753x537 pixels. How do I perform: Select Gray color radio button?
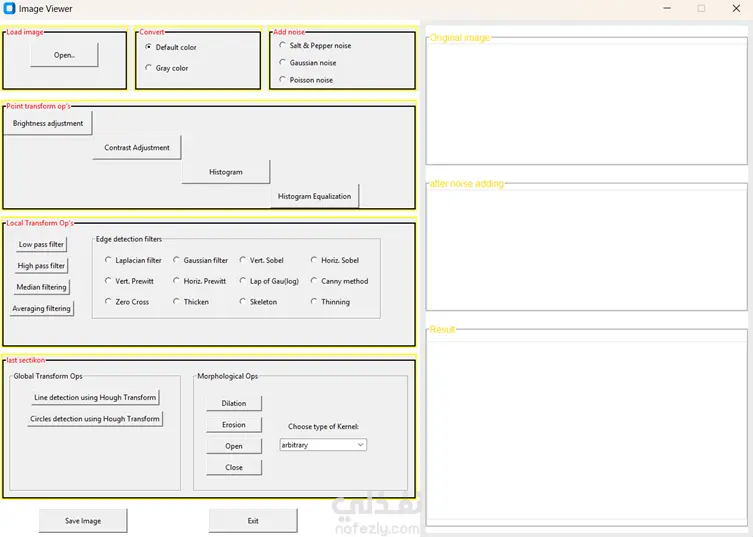148,67
